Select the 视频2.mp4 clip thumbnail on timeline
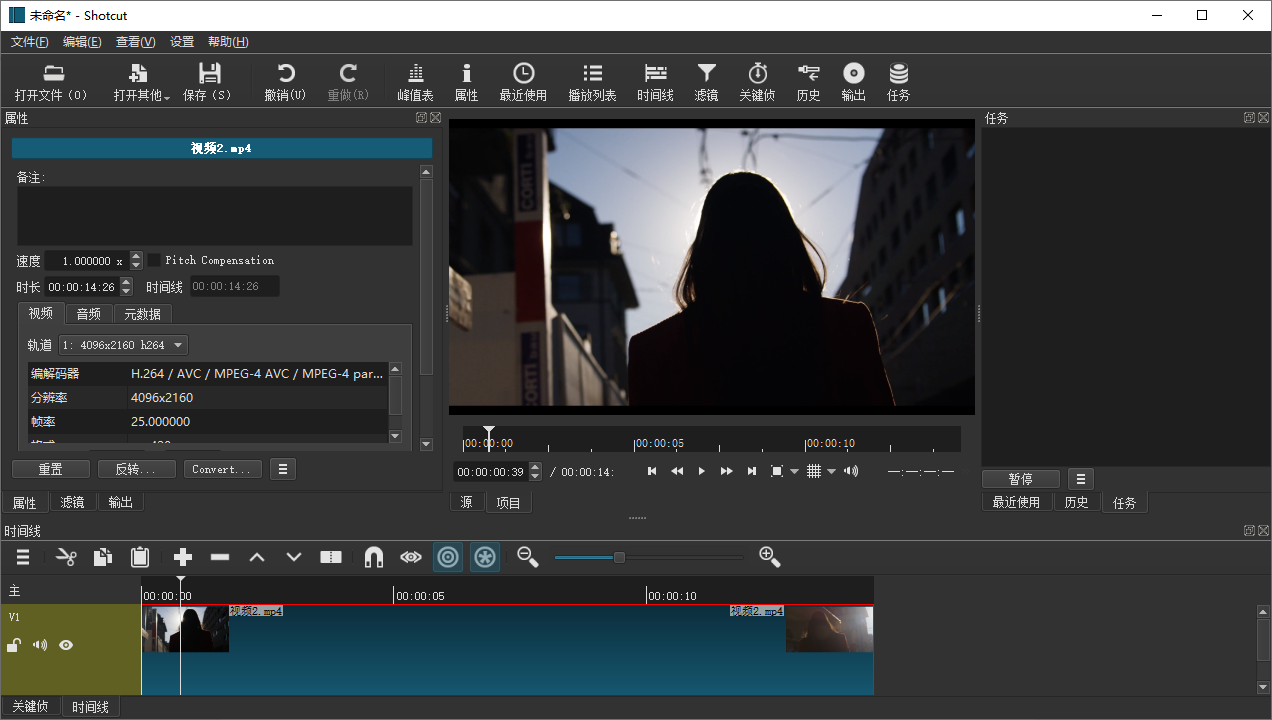The height and width of the screenshot is (720, 1272). (186, 629)
